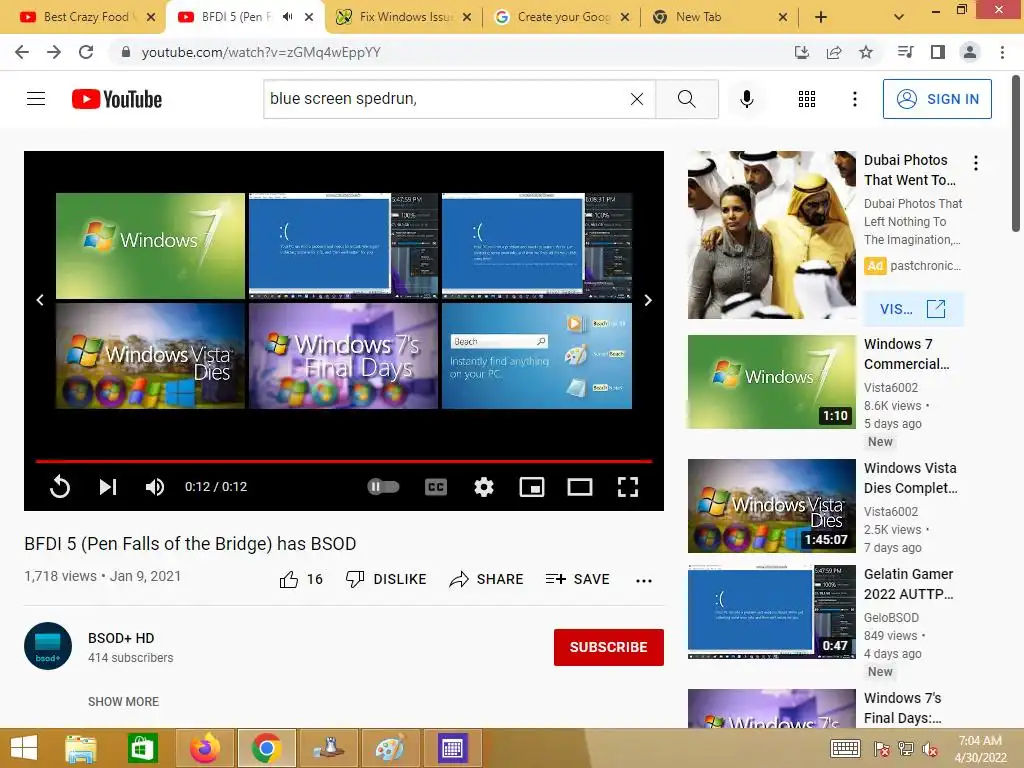Switch to Fix Windows Issues tab

coord(402,17)
